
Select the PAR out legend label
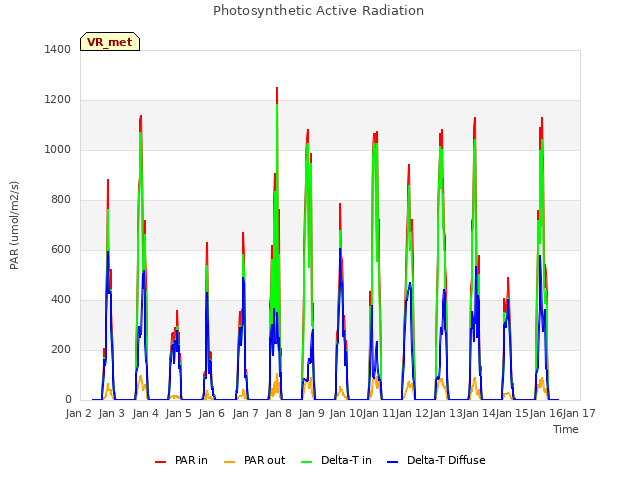264,460
